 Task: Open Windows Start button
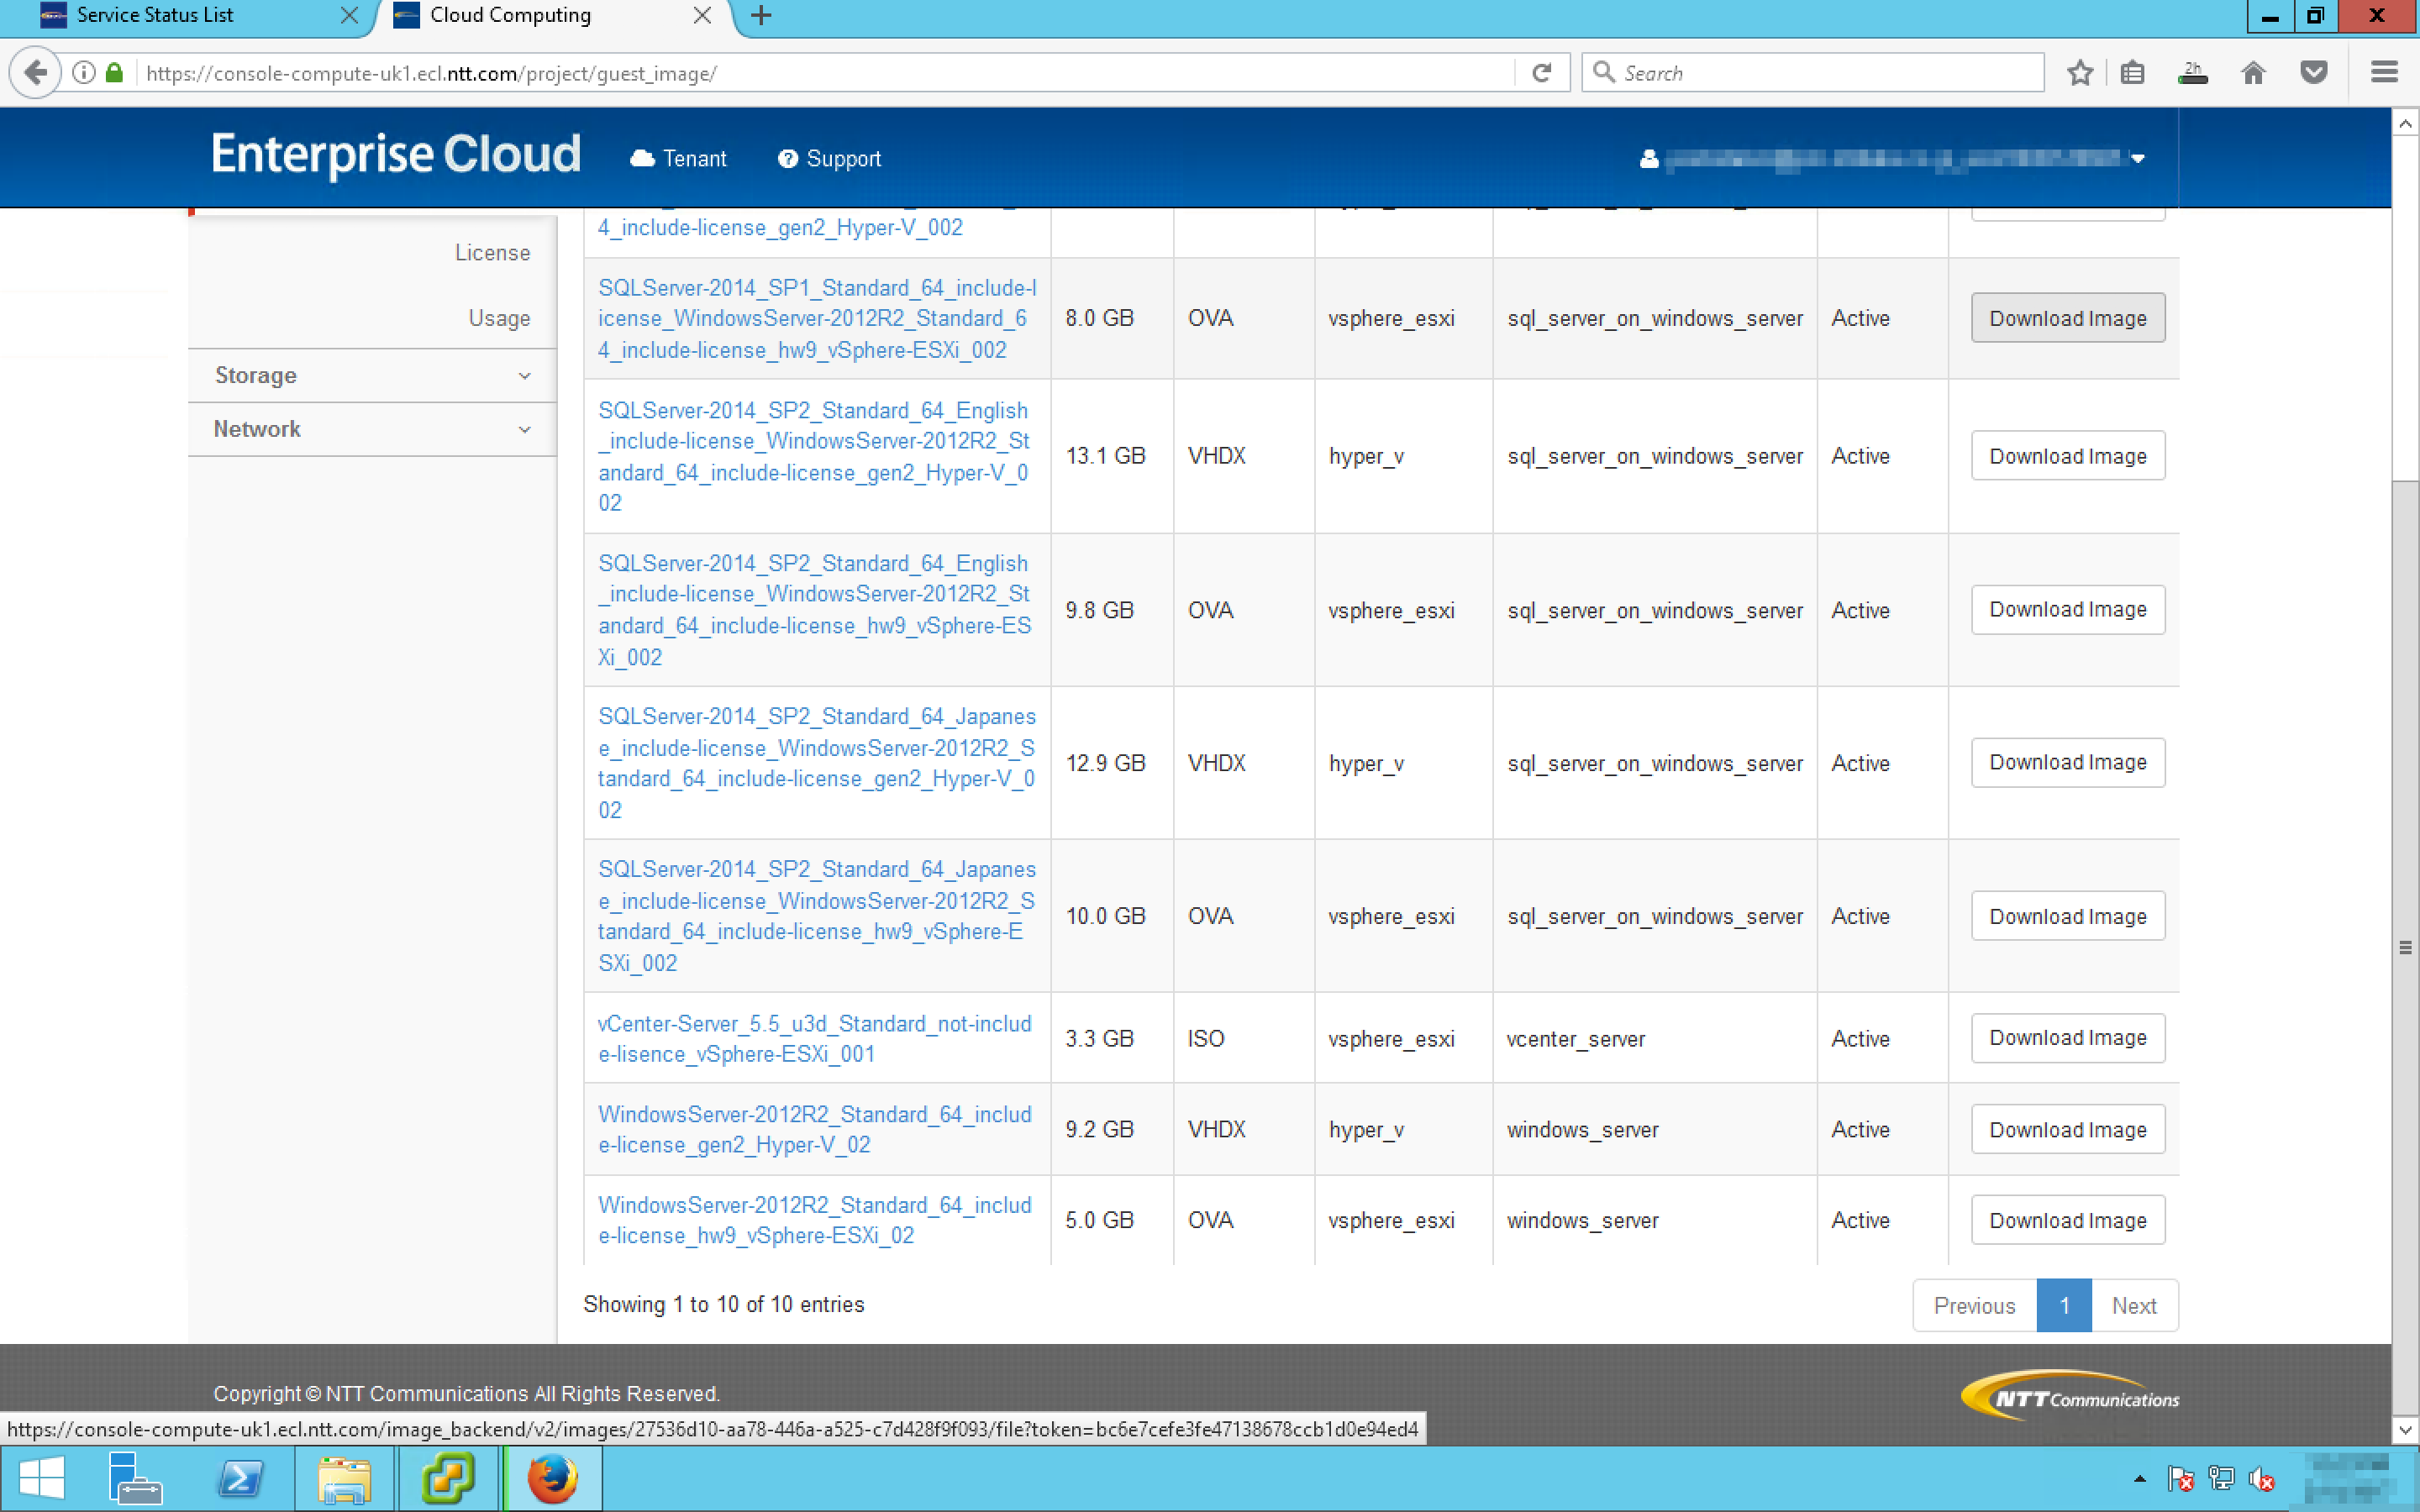[41, 1478]
